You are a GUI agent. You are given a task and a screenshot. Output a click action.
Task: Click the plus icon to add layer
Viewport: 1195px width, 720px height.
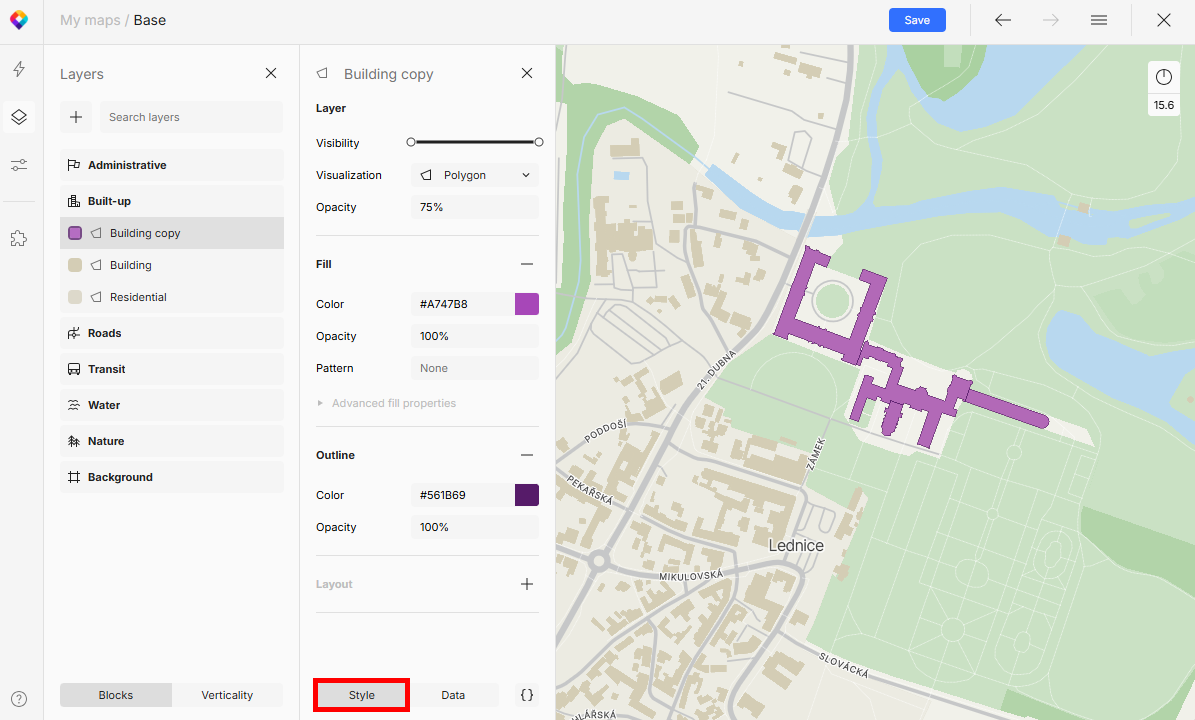76,117
